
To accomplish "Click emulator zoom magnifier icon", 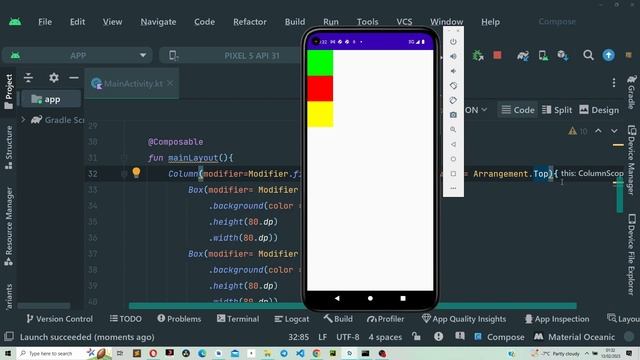I will point(453,130).
